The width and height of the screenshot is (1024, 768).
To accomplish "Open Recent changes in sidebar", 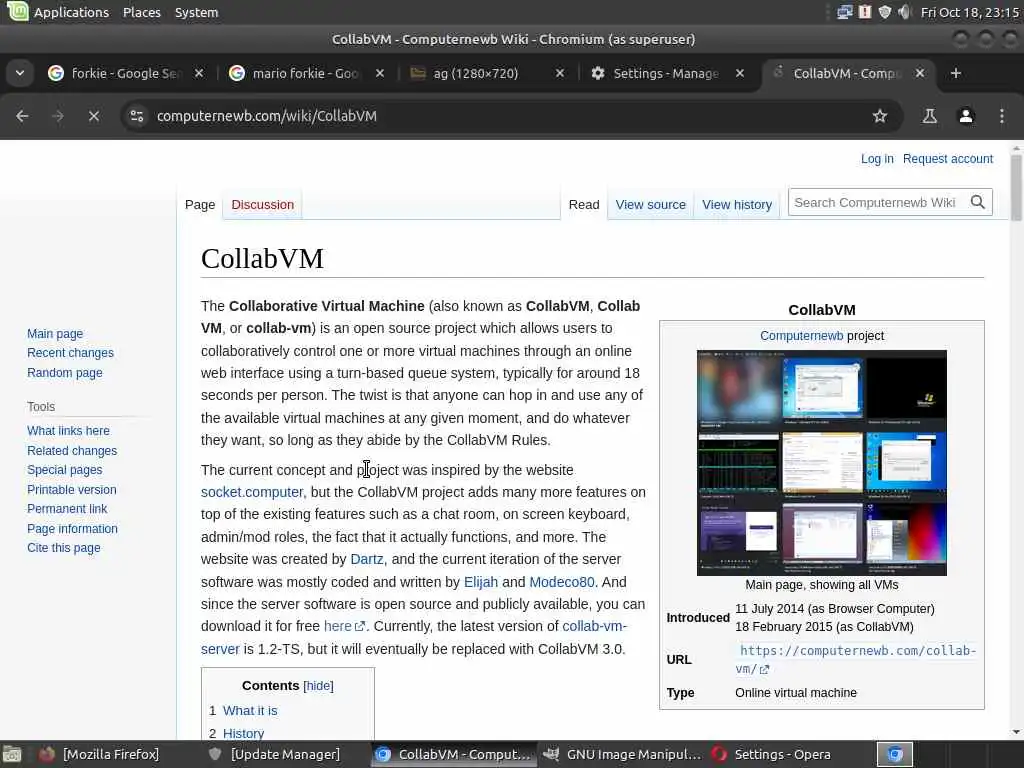I will [x=70, y=353].
